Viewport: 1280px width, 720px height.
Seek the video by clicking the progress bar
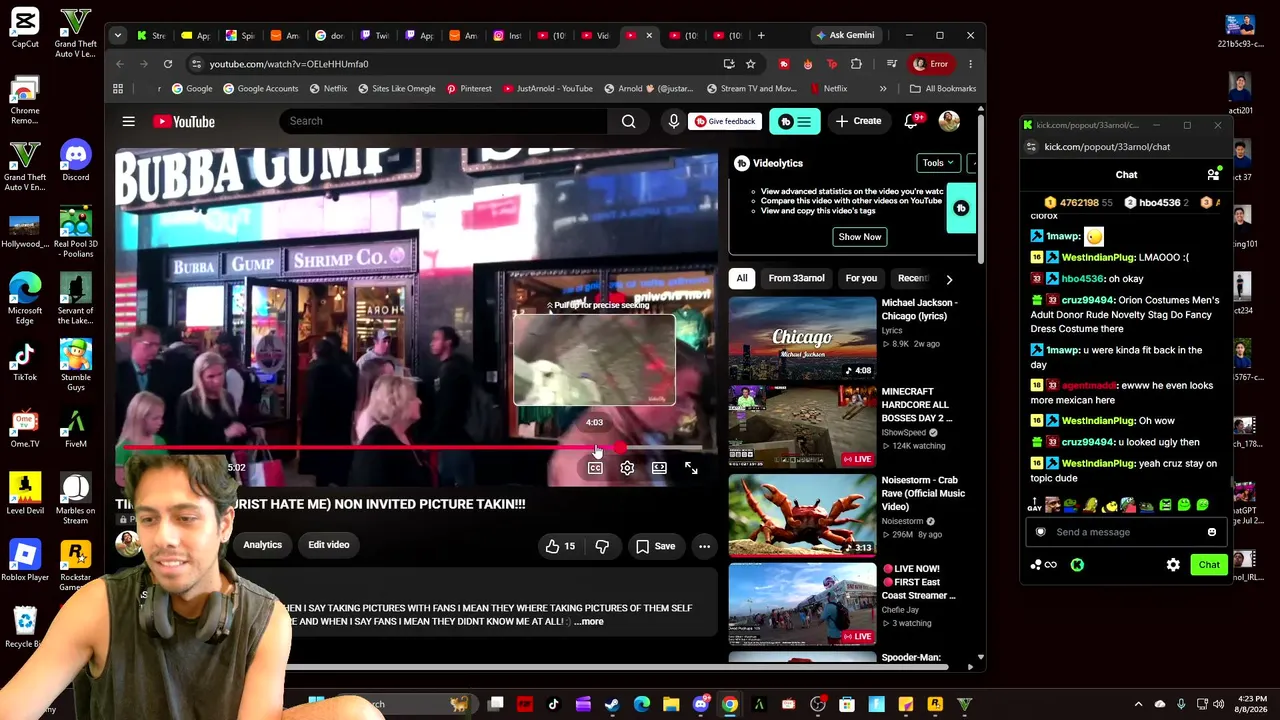point(415,449)
